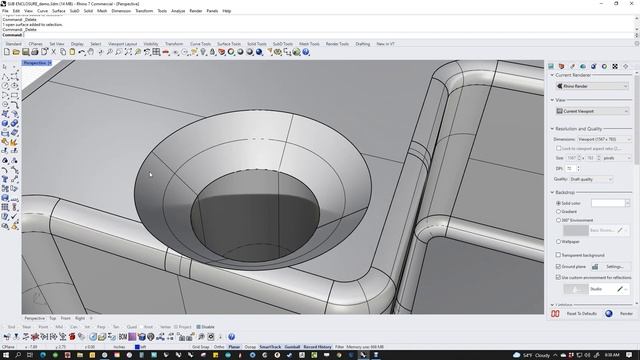Click the color wheel Layers icon

tap(231, 52)
